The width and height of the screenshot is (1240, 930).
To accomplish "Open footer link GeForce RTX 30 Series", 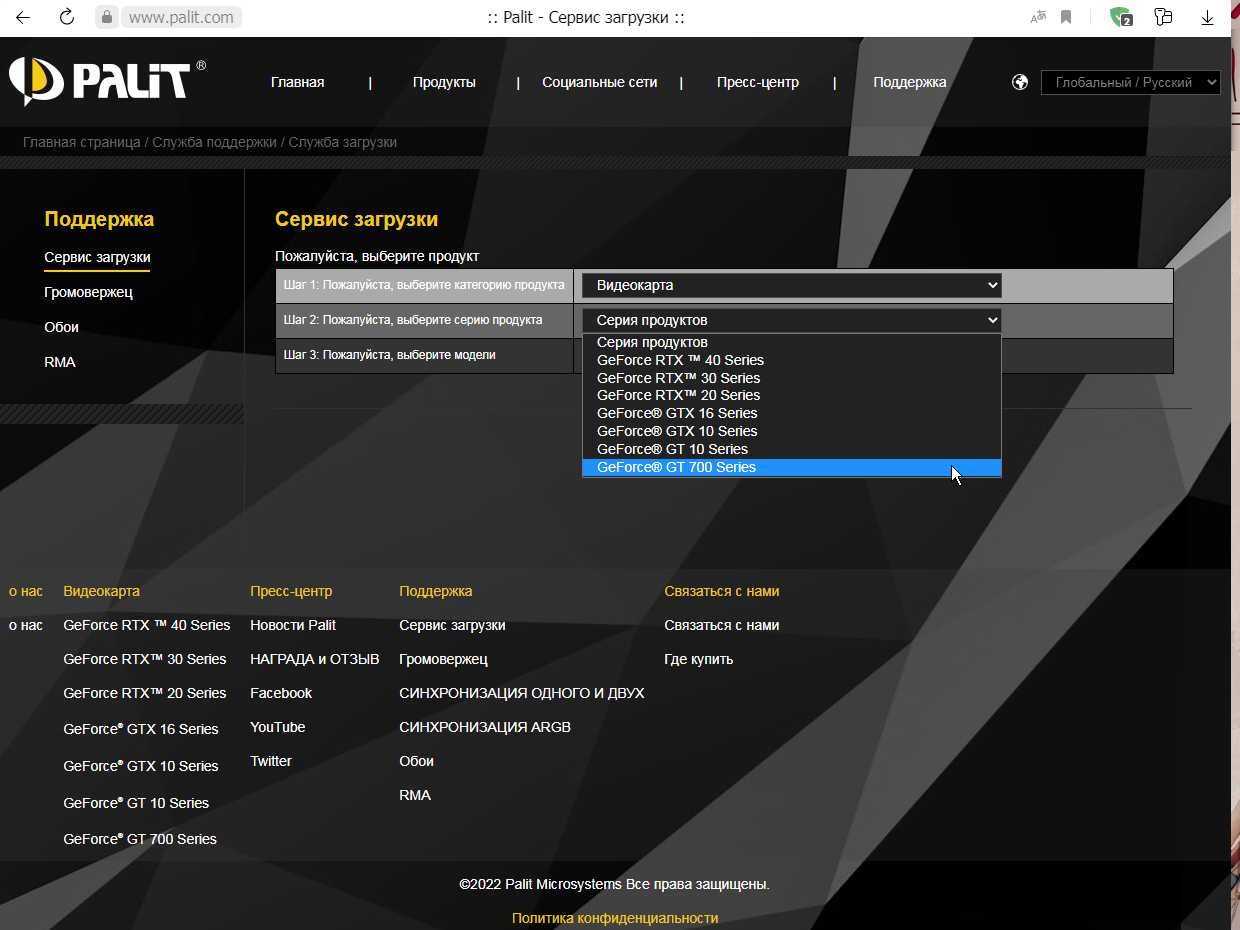I will point(145,659).
